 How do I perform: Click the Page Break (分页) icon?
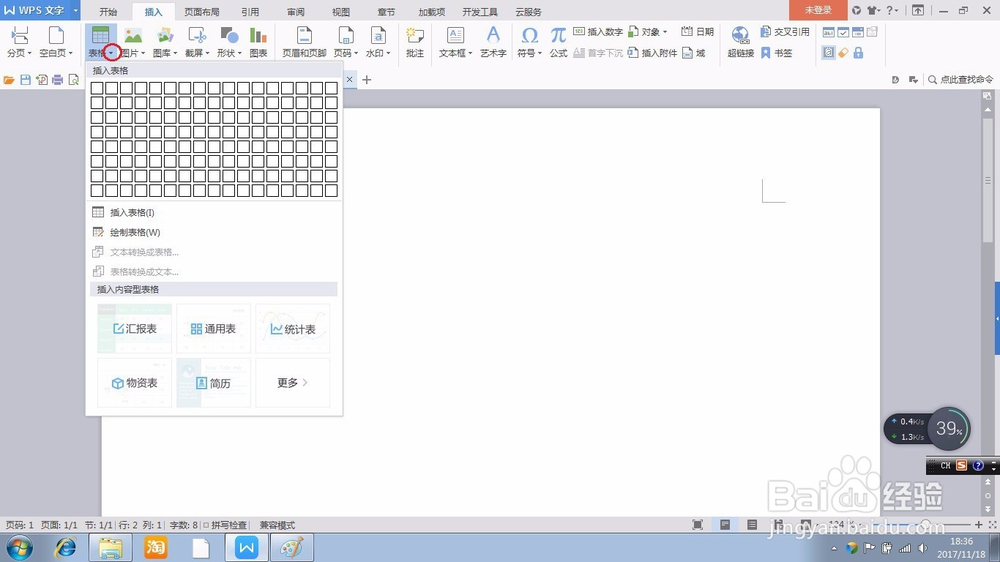[19, 36]
